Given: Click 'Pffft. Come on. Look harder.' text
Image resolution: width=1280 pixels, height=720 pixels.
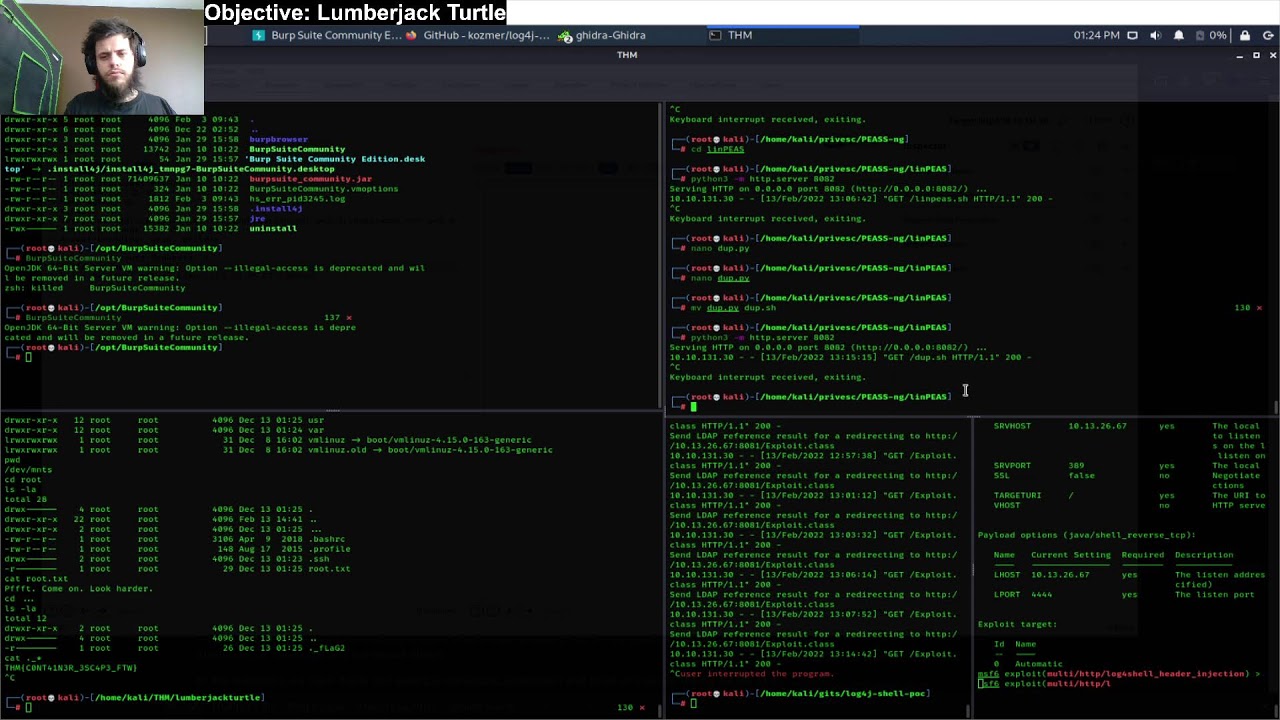Looking at the screenshot, I should (x=78, y=589).
